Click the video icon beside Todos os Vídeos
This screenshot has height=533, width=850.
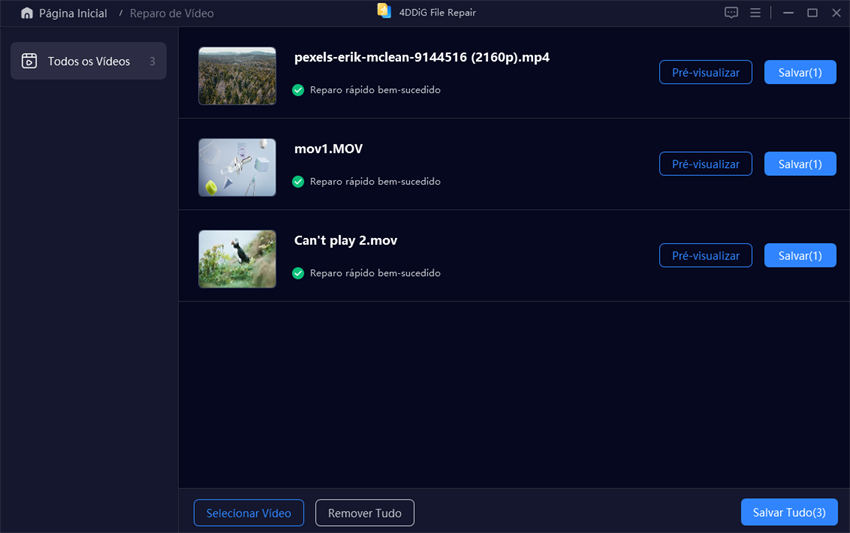29,61
